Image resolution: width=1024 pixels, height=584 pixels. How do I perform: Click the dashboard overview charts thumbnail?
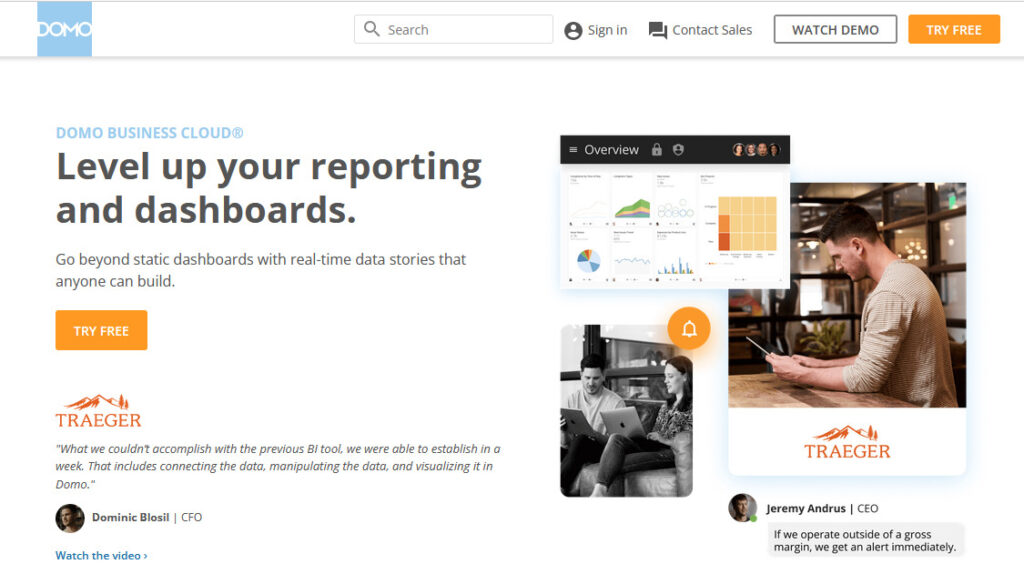(x=675, y=226)
